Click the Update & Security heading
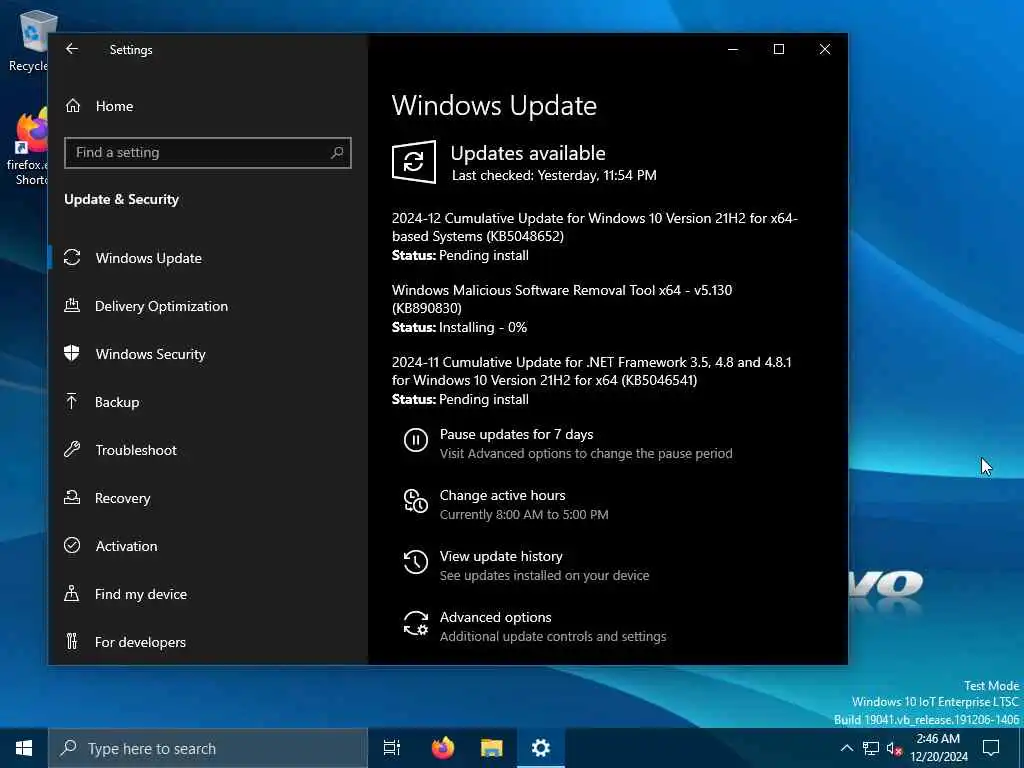Screen dimensions: 1024x768 [x=121, y=199]
